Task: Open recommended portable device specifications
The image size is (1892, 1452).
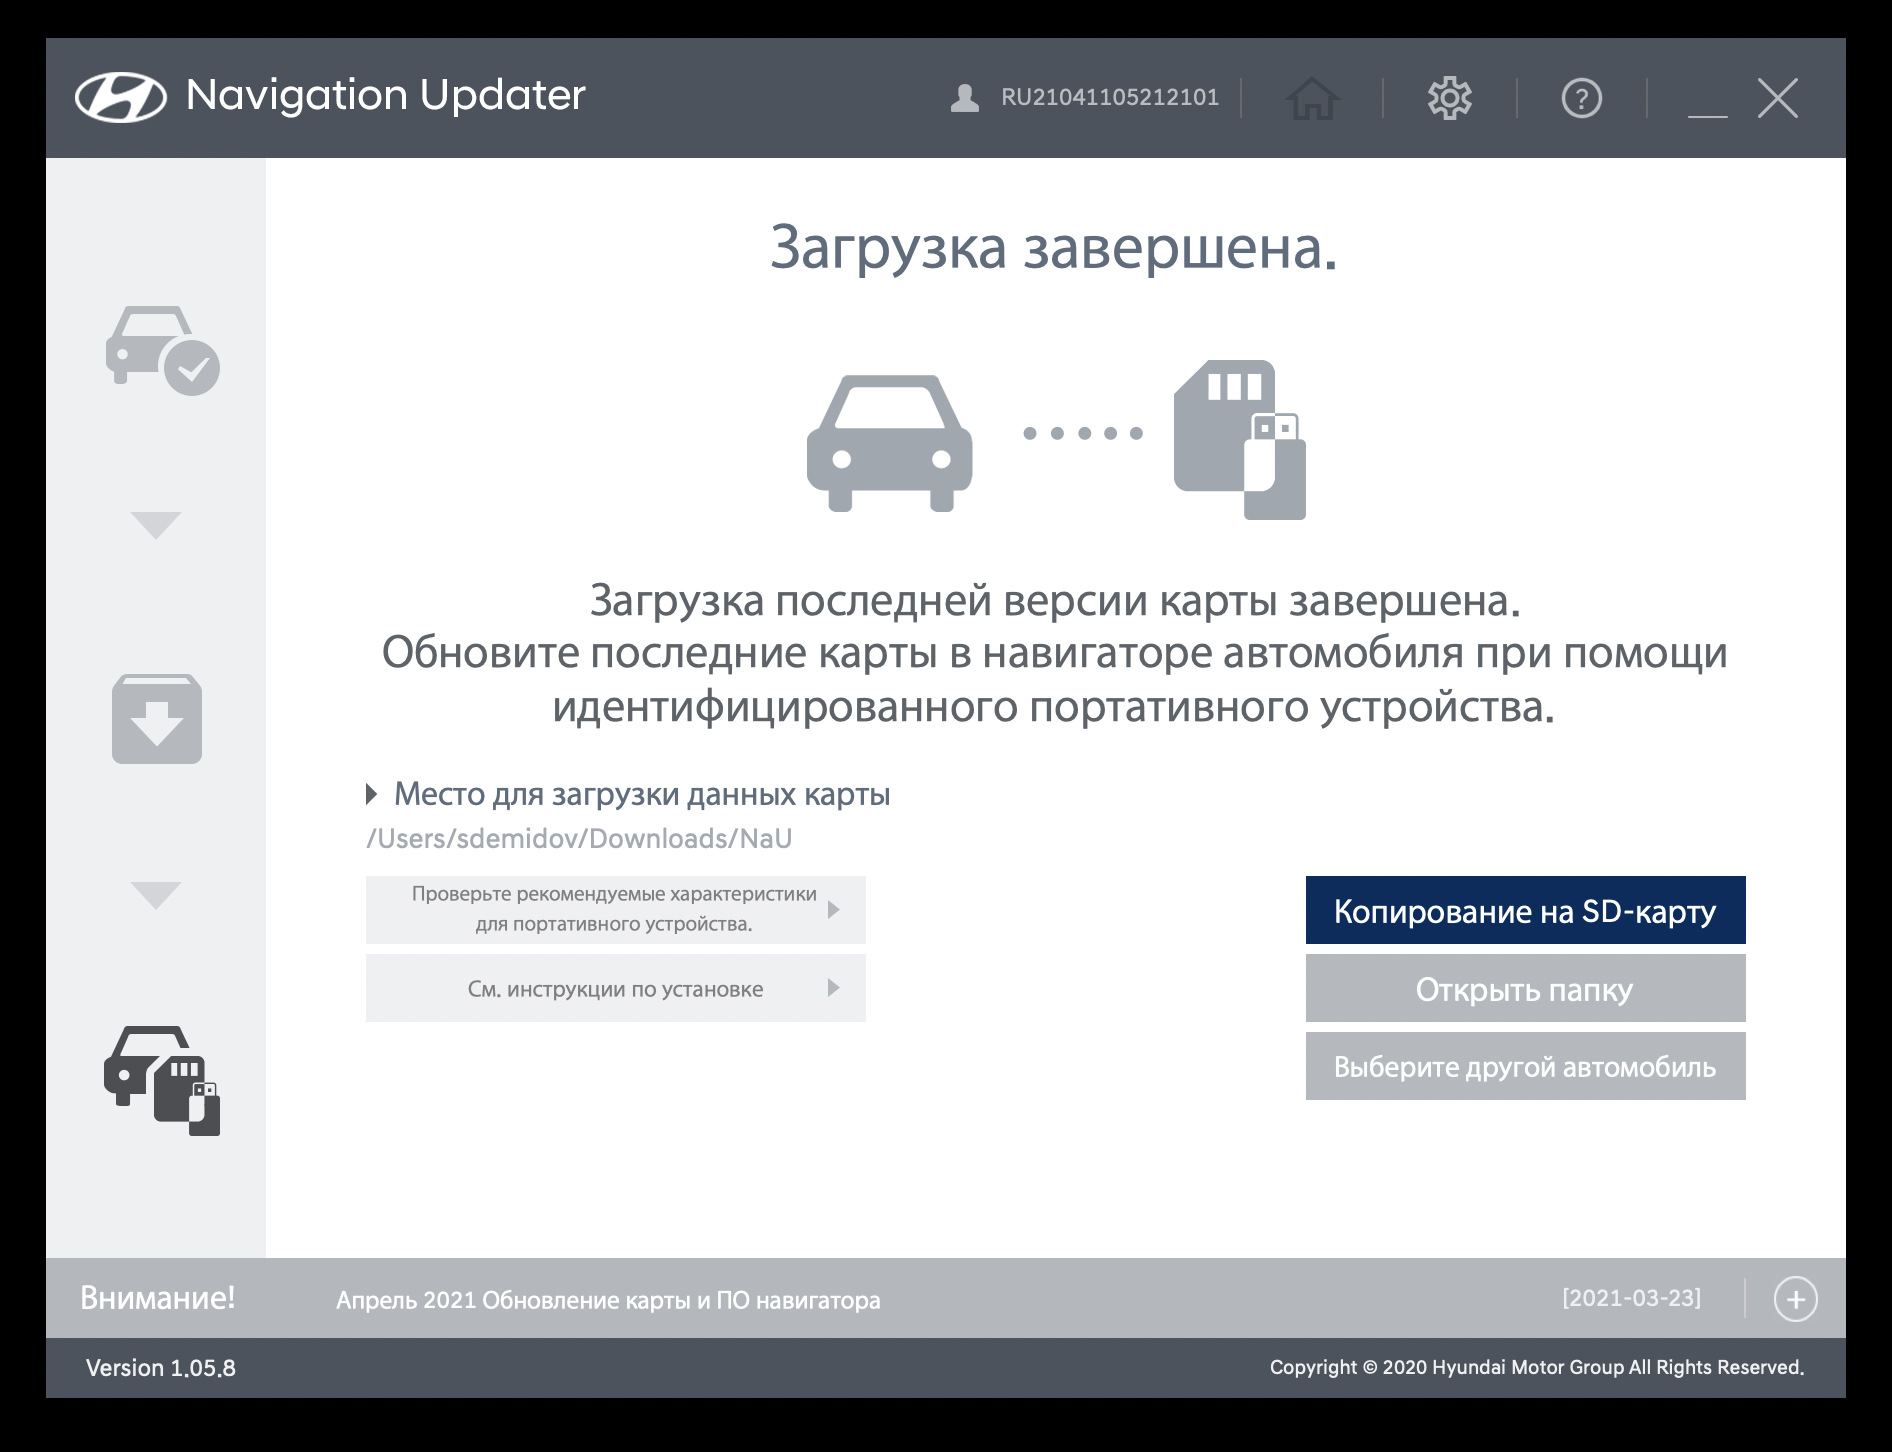Action: [x=615, y=910]
